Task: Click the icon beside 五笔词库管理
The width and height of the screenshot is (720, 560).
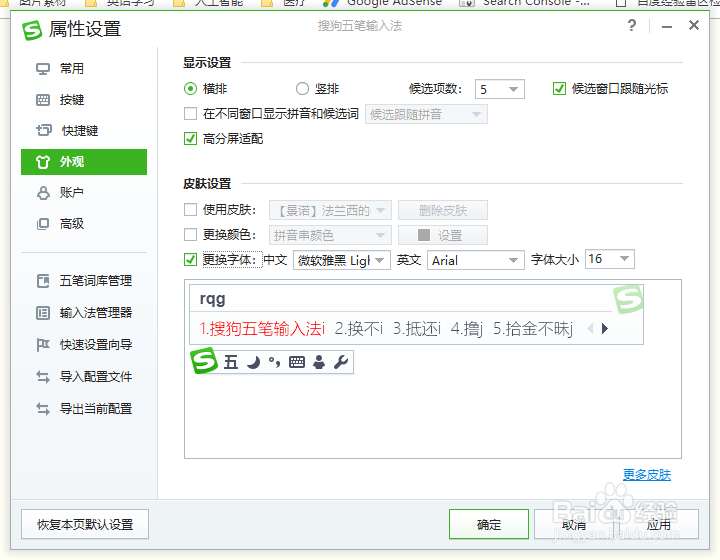Action: coord(43,280)
